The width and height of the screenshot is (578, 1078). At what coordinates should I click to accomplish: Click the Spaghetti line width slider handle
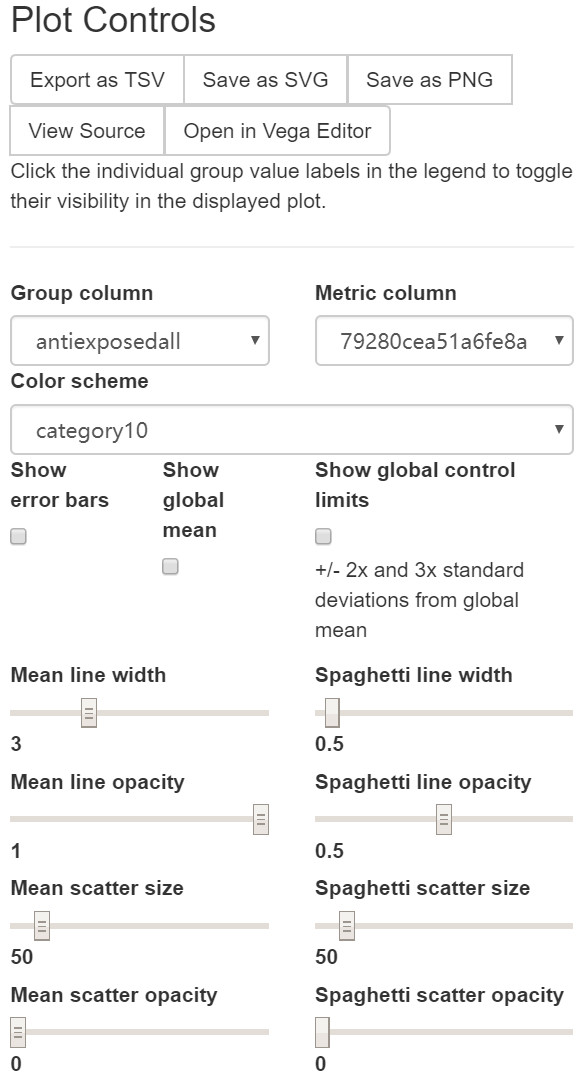tap(332, 712)
